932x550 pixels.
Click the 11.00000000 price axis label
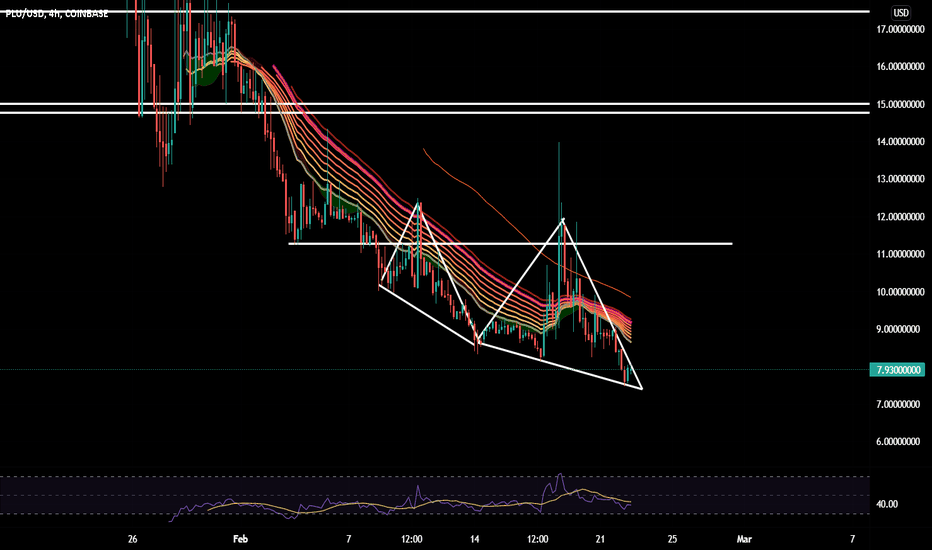[x=900, y=254]
